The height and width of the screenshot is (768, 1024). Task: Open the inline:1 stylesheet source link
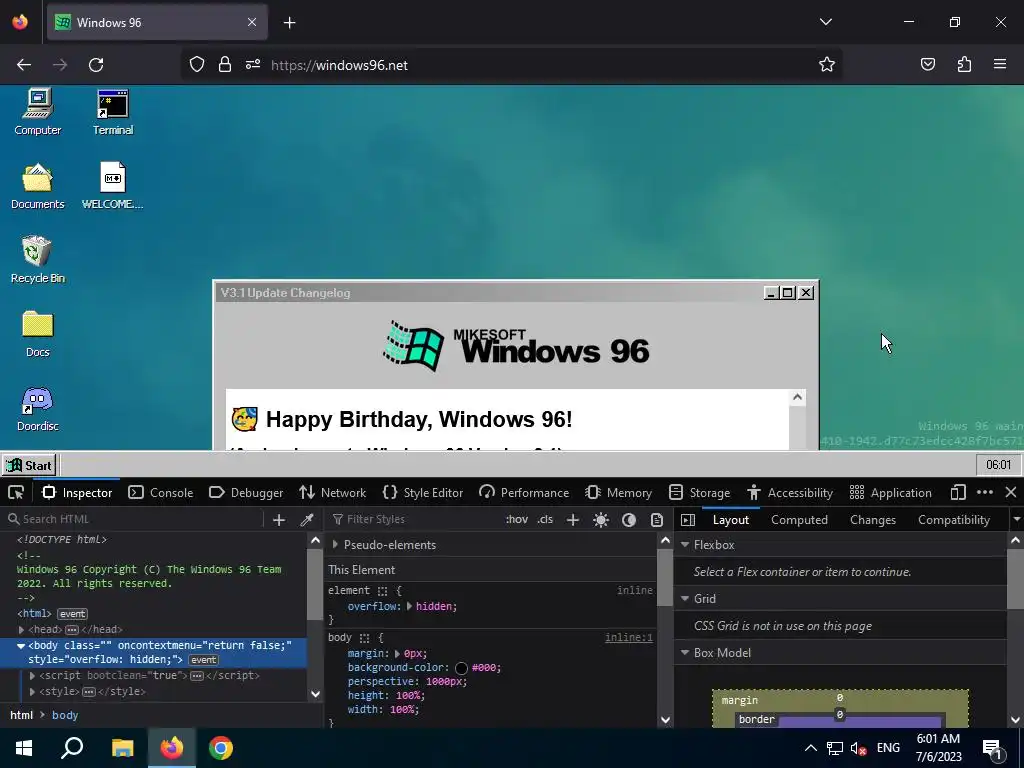pos(628,637)
